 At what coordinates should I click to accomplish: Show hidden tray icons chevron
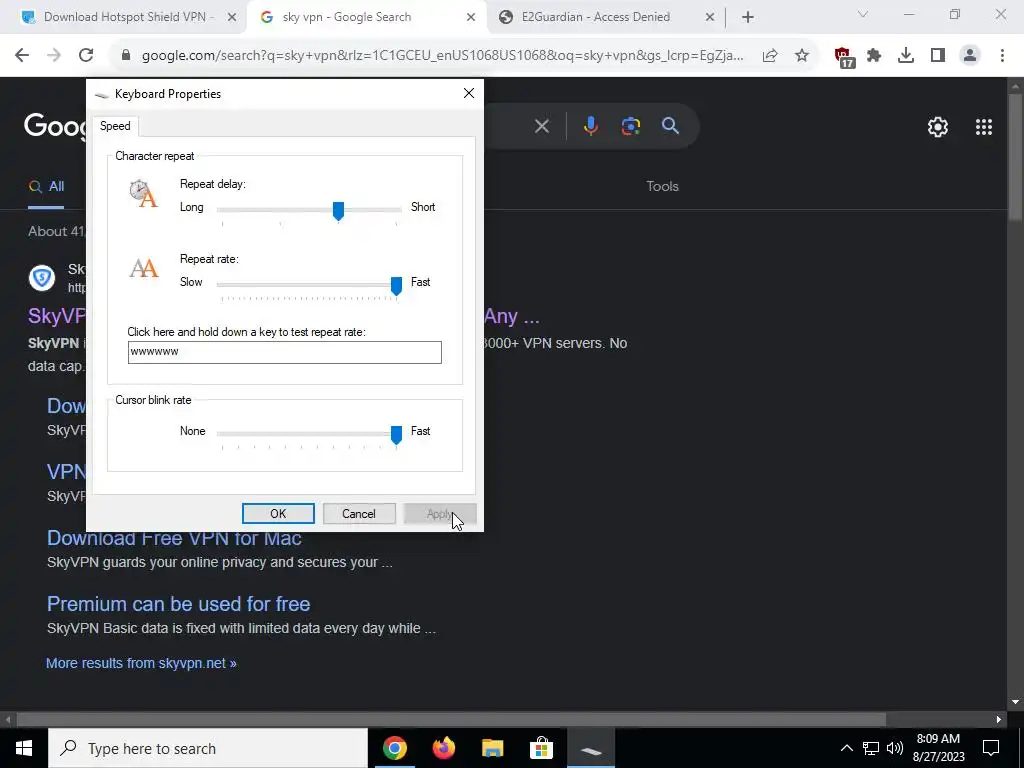846,748
